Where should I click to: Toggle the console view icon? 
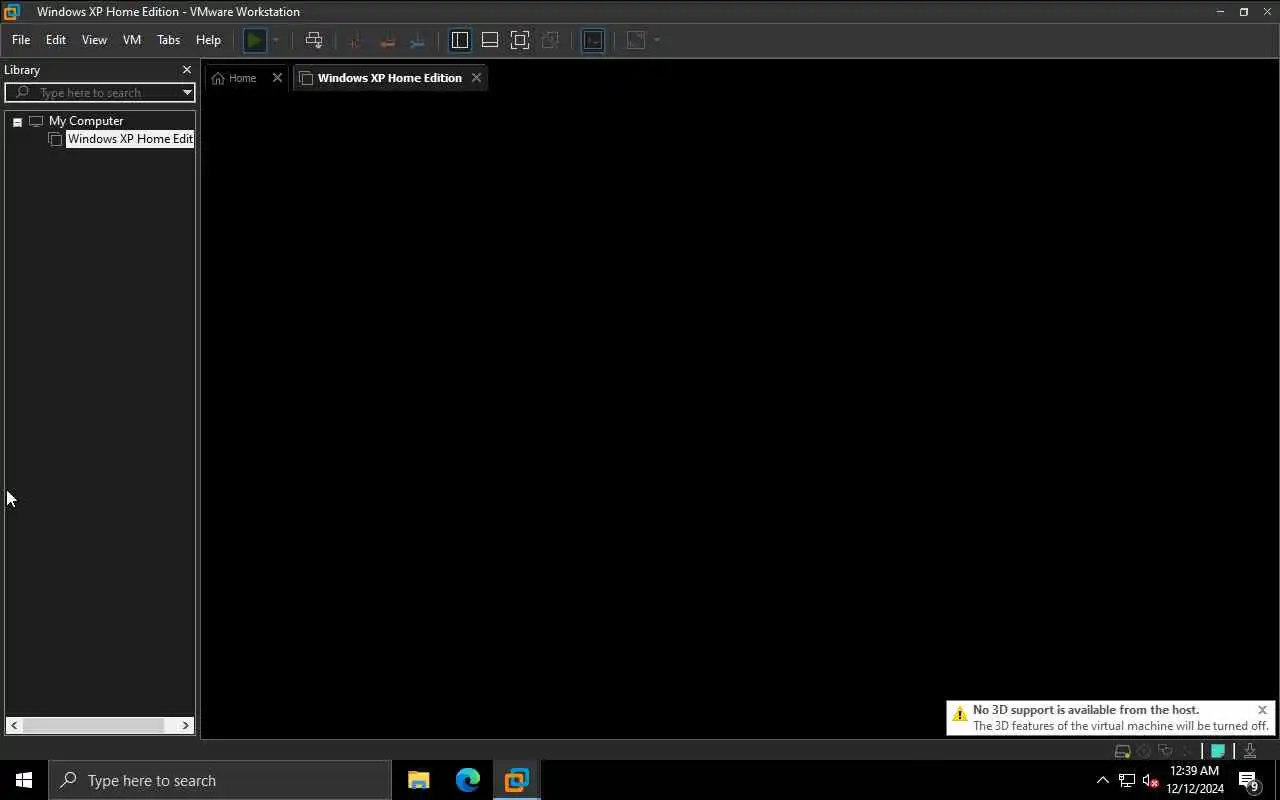click(x=593, y=40)
